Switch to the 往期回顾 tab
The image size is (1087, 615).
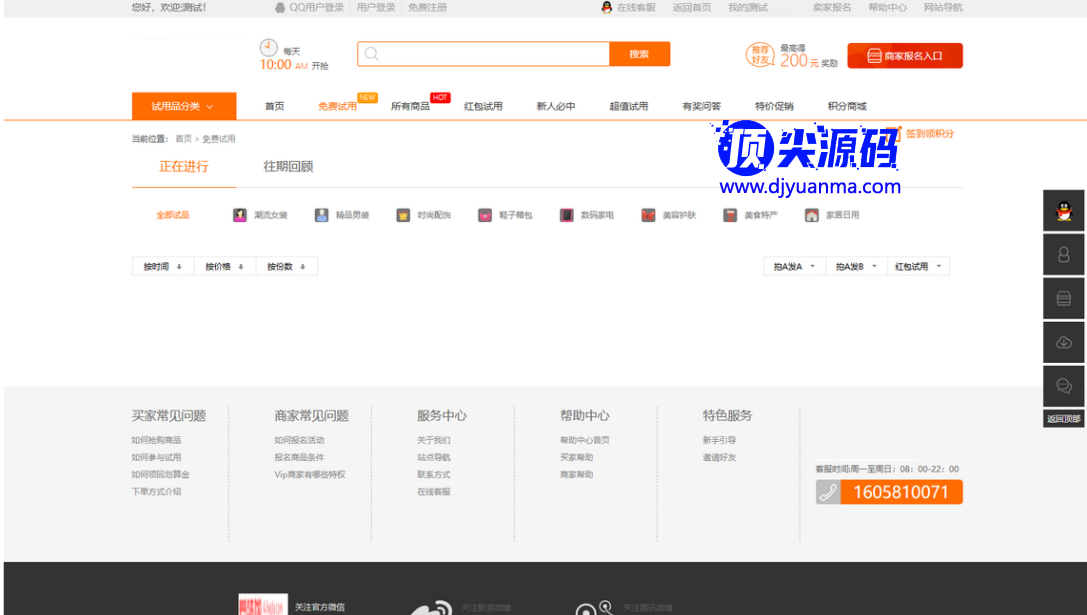(x=288, y=167)
